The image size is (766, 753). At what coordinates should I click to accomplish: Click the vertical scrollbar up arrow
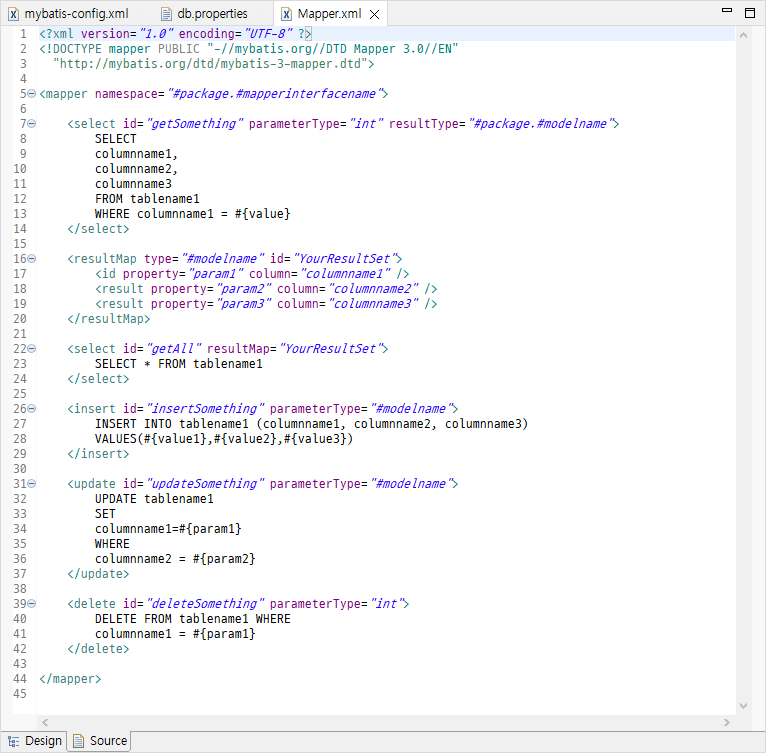[x=744, y=35]
